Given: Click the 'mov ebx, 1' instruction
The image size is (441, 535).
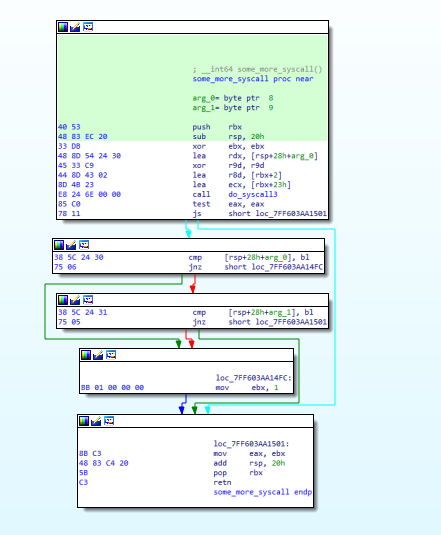Looking at the screenshot, I should pyautogui.click(x=247, y=388).
